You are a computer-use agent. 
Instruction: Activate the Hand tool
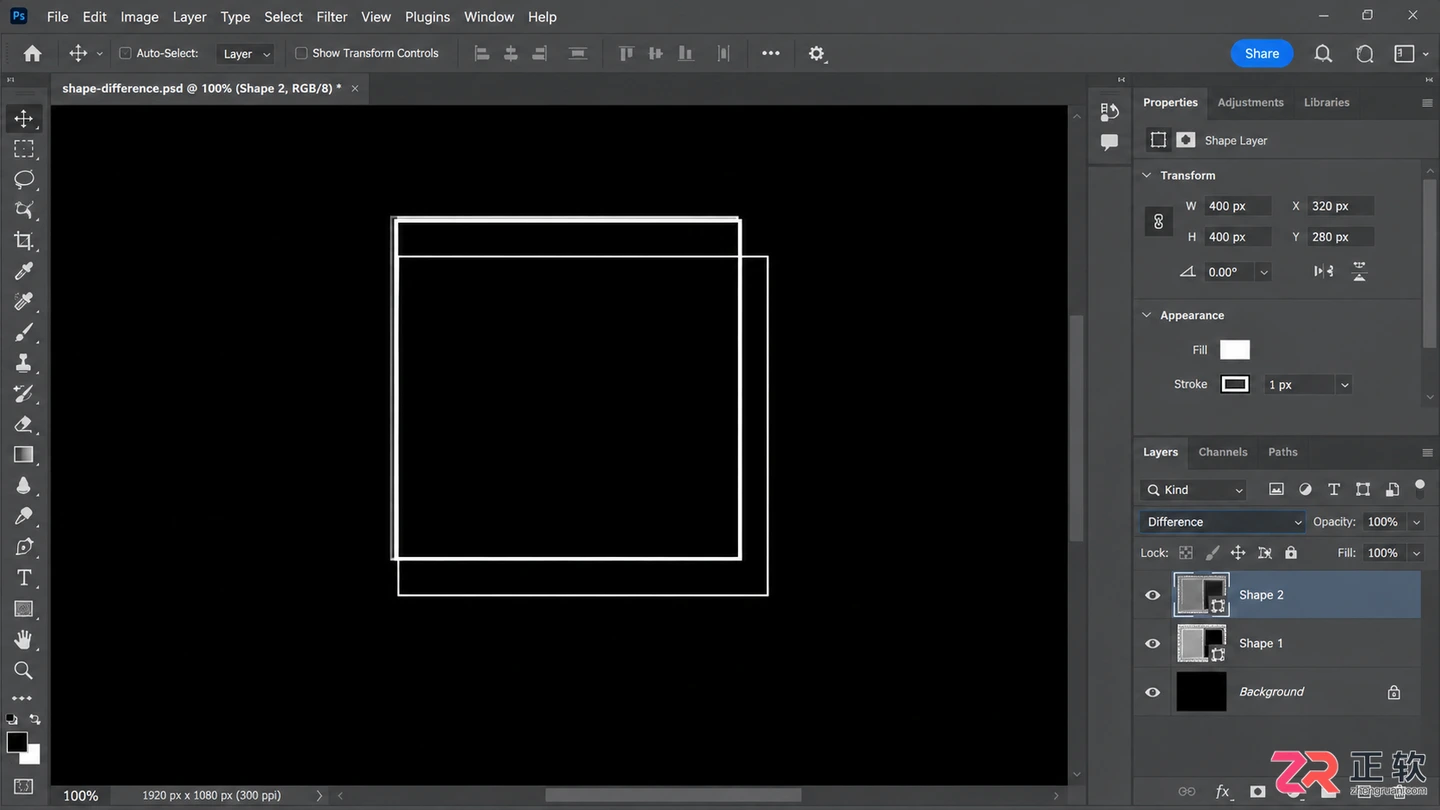pos(24,639)
